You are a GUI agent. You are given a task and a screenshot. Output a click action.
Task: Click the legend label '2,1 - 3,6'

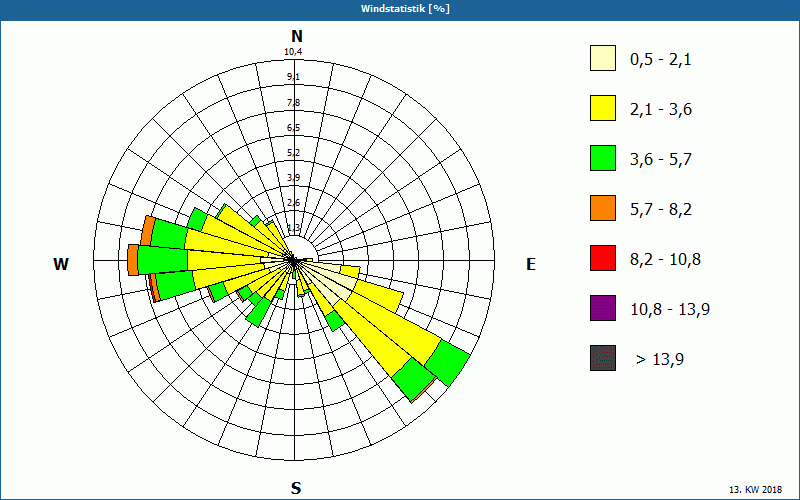[x=661, y=110]
